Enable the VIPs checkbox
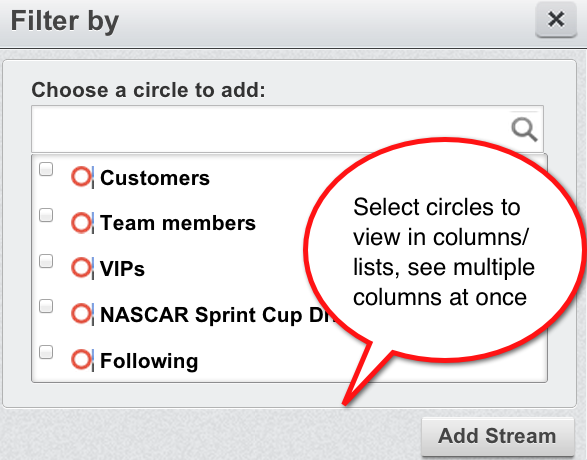The height and width of the screenshot is (460, 587). [46, 261]
